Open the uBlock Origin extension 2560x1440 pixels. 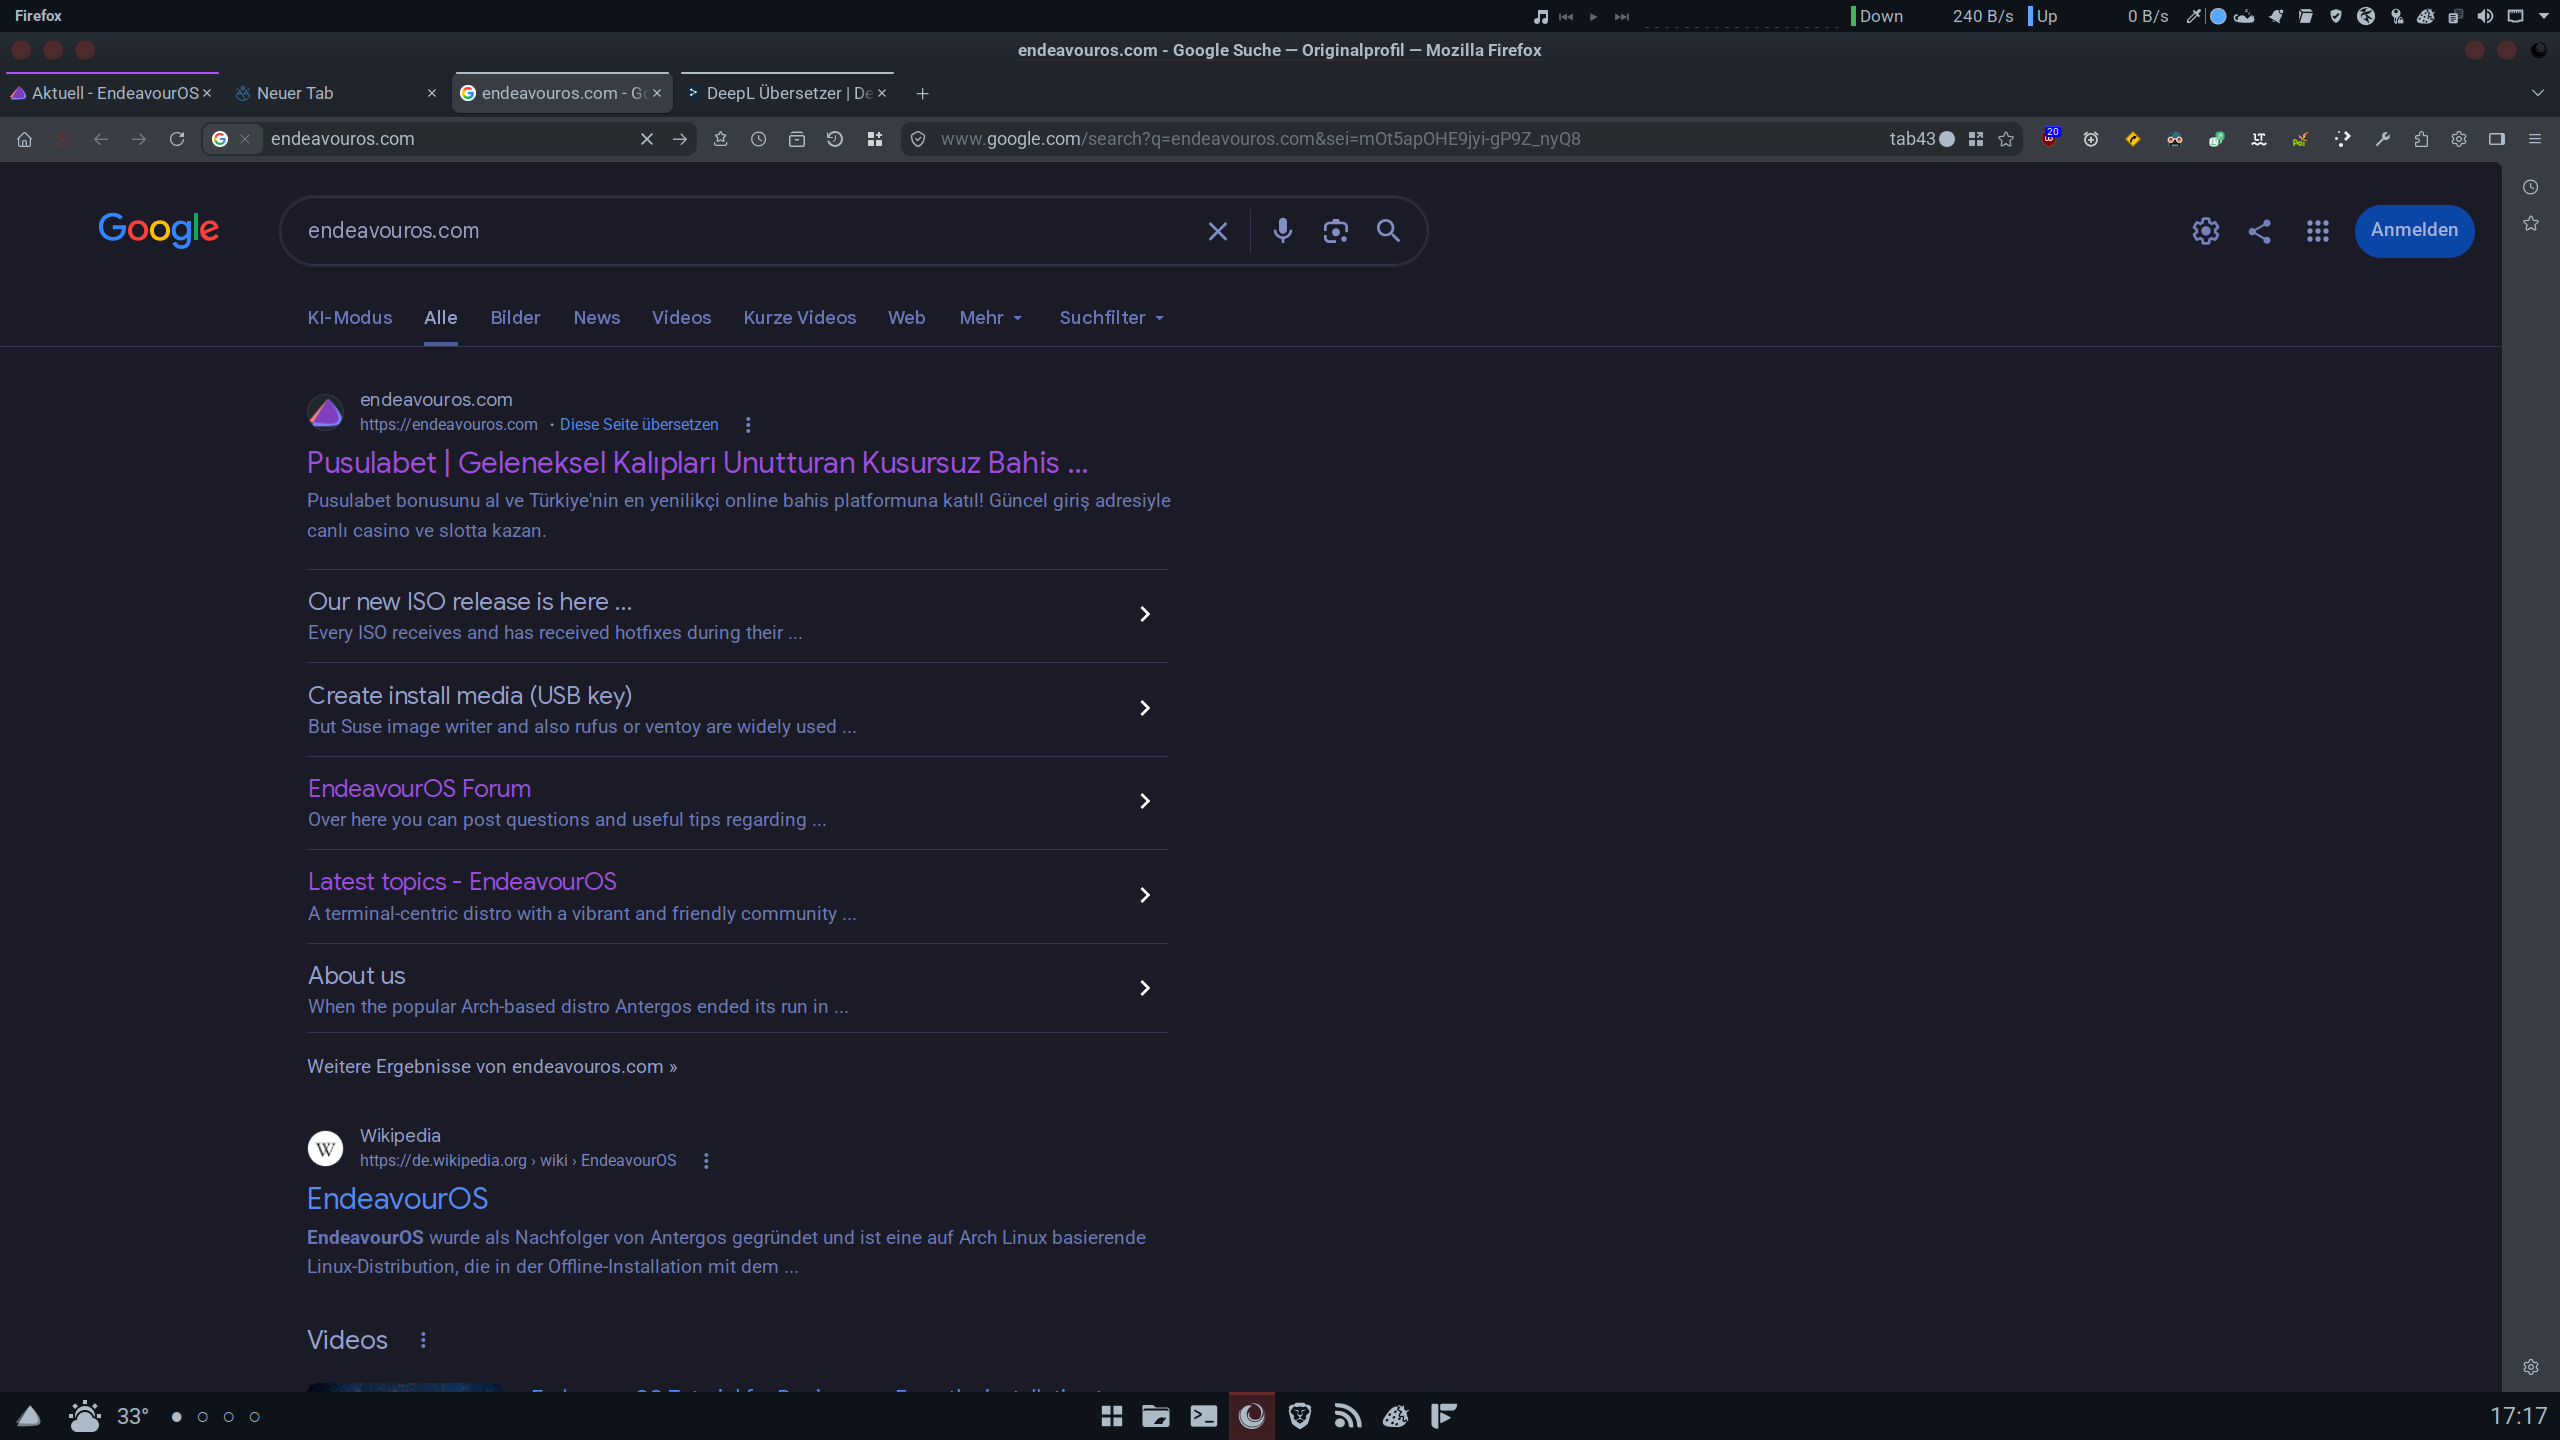(x=2050, y=138)
